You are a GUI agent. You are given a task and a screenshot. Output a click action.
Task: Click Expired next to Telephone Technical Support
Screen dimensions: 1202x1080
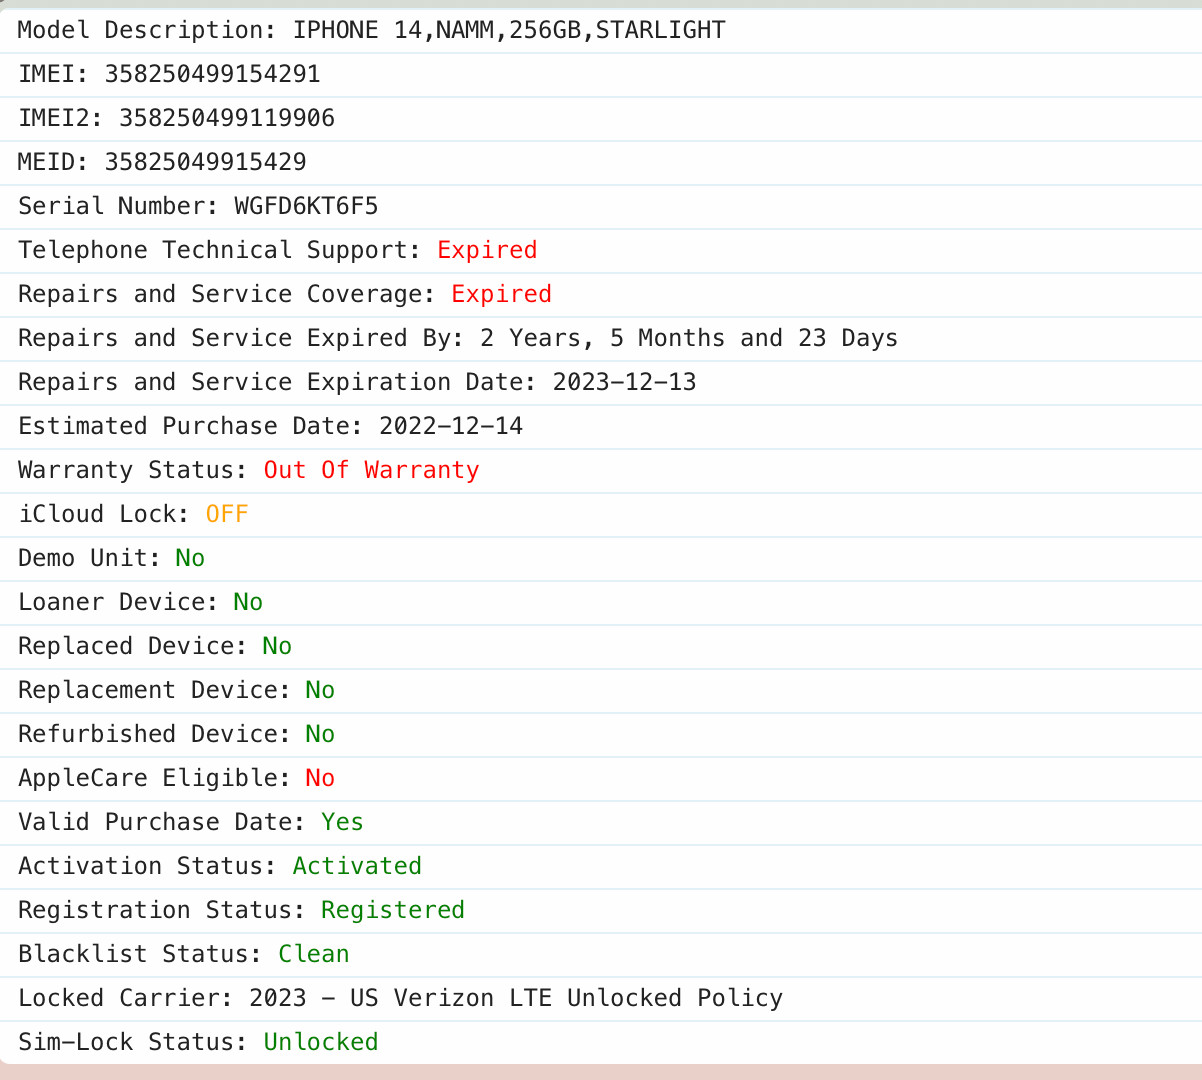pyautogui.click(x=487, y=250)
